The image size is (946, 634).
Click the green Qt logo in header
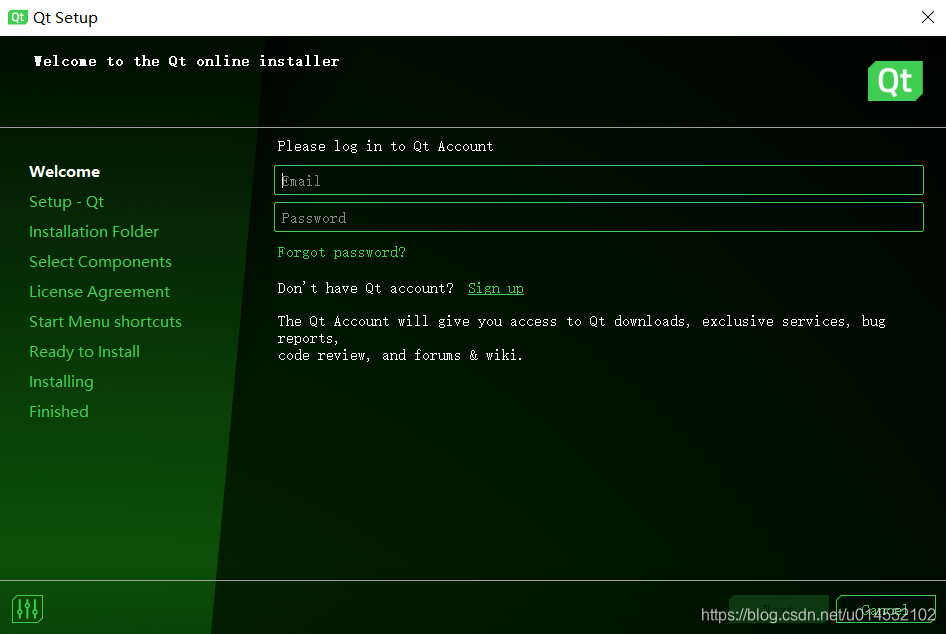pyautogui.click(x=895, y=81)
